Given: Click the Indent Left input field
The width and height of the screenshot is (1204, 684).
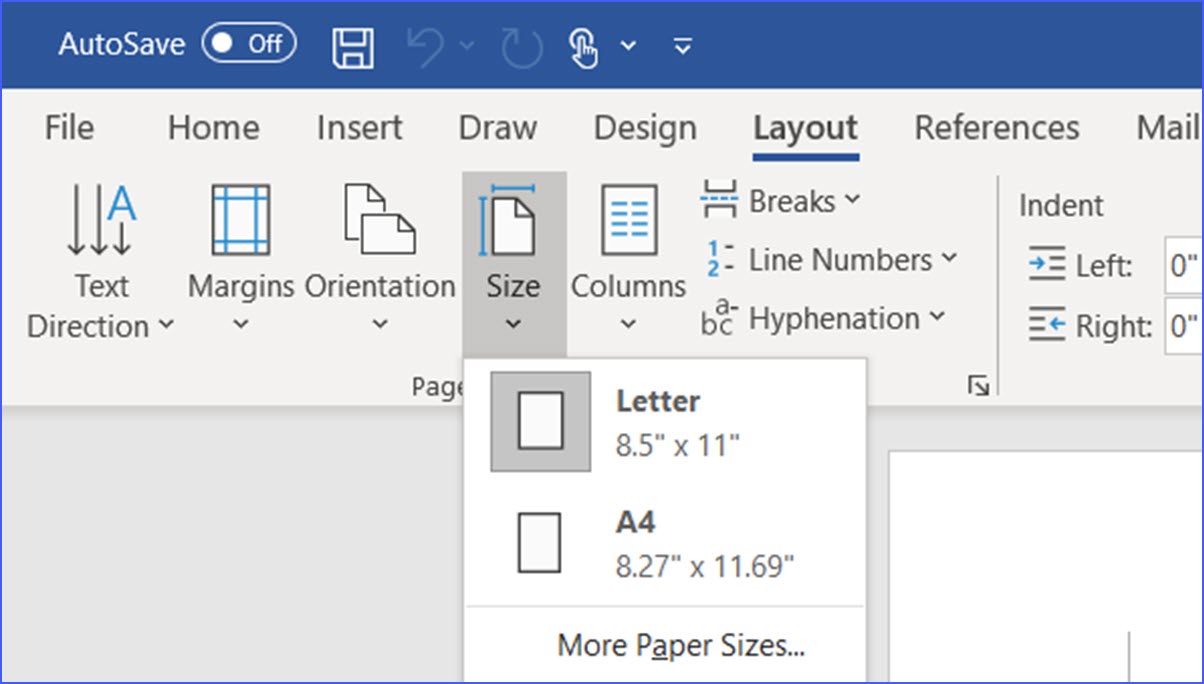Looking at the screenshot, I should tap(1186, 266).
